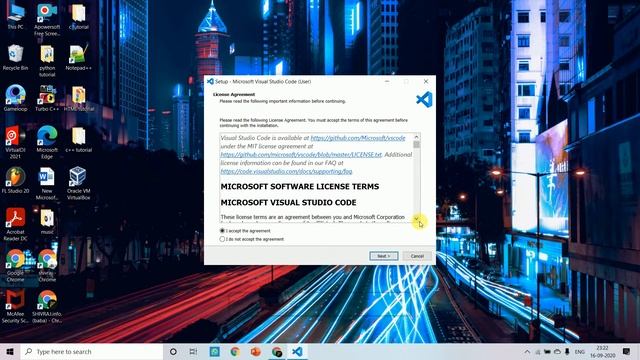The height and width of the screenshot is (360, 640).
Task: Close the Setup window
Action: pyautogui.click(x=426, y=82)
